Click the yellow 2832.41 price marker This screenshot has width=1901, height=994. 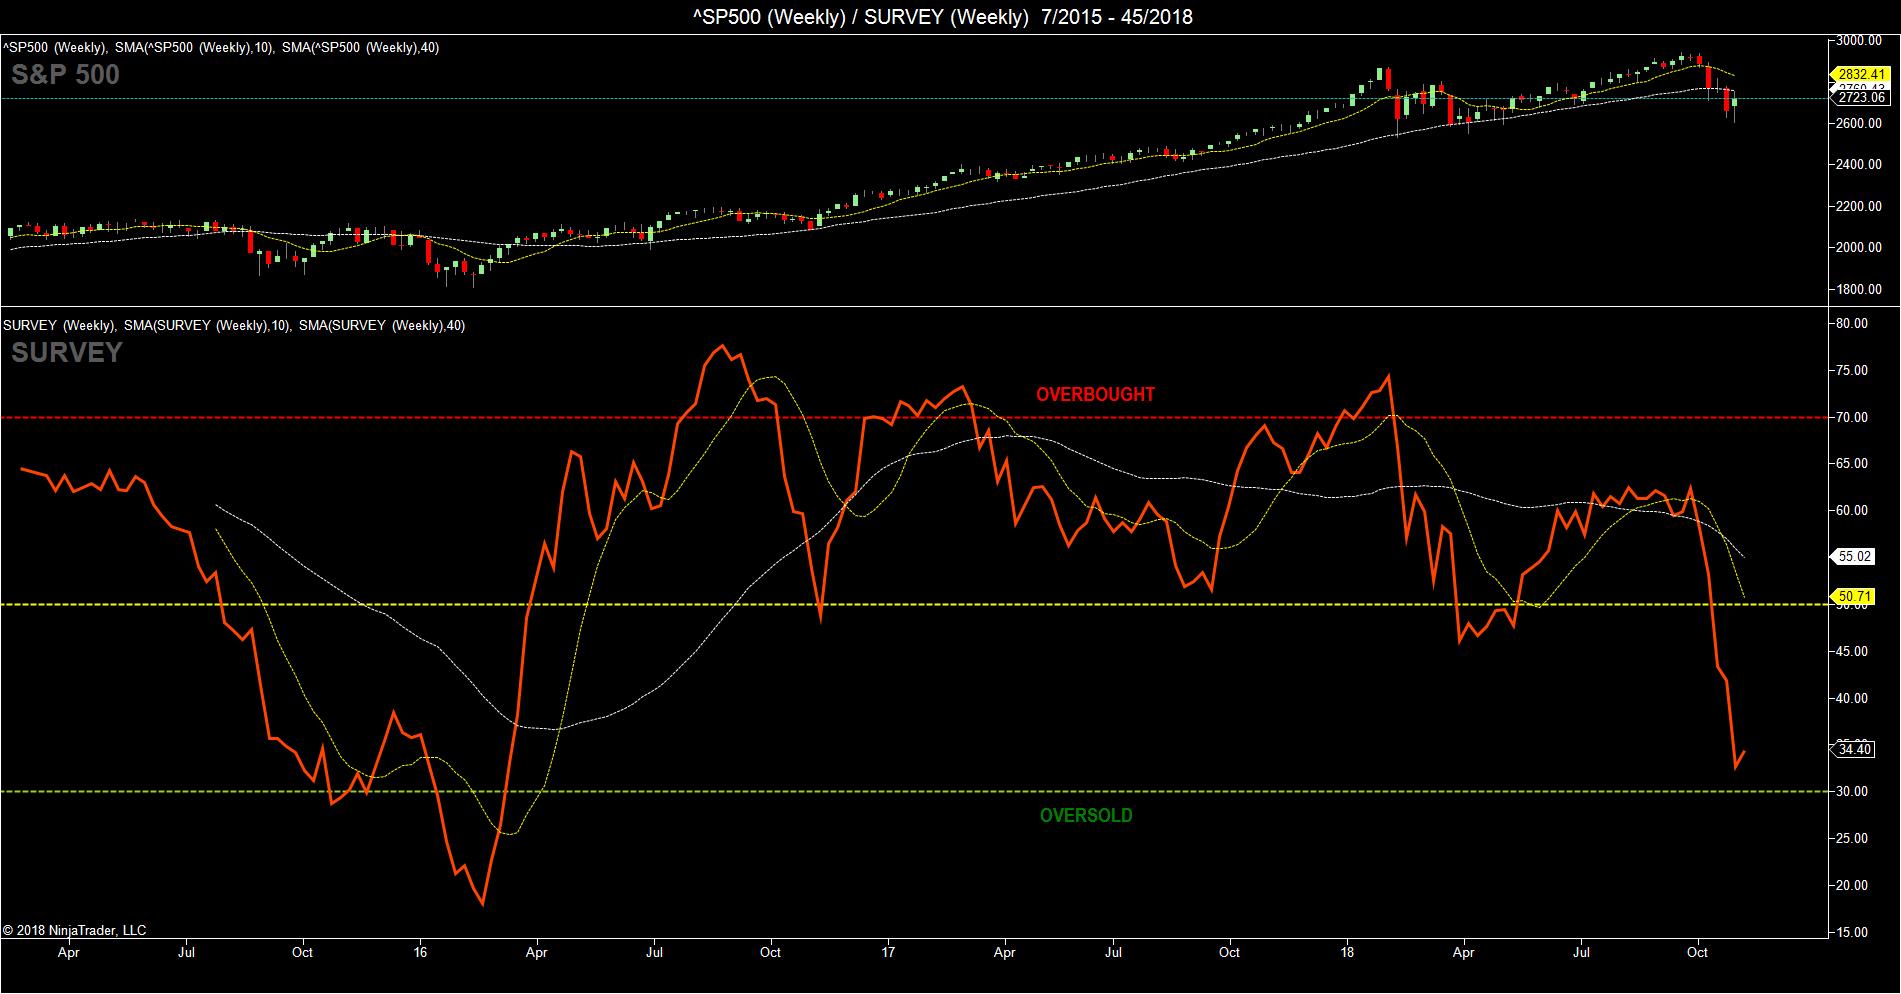(1861, 74)
